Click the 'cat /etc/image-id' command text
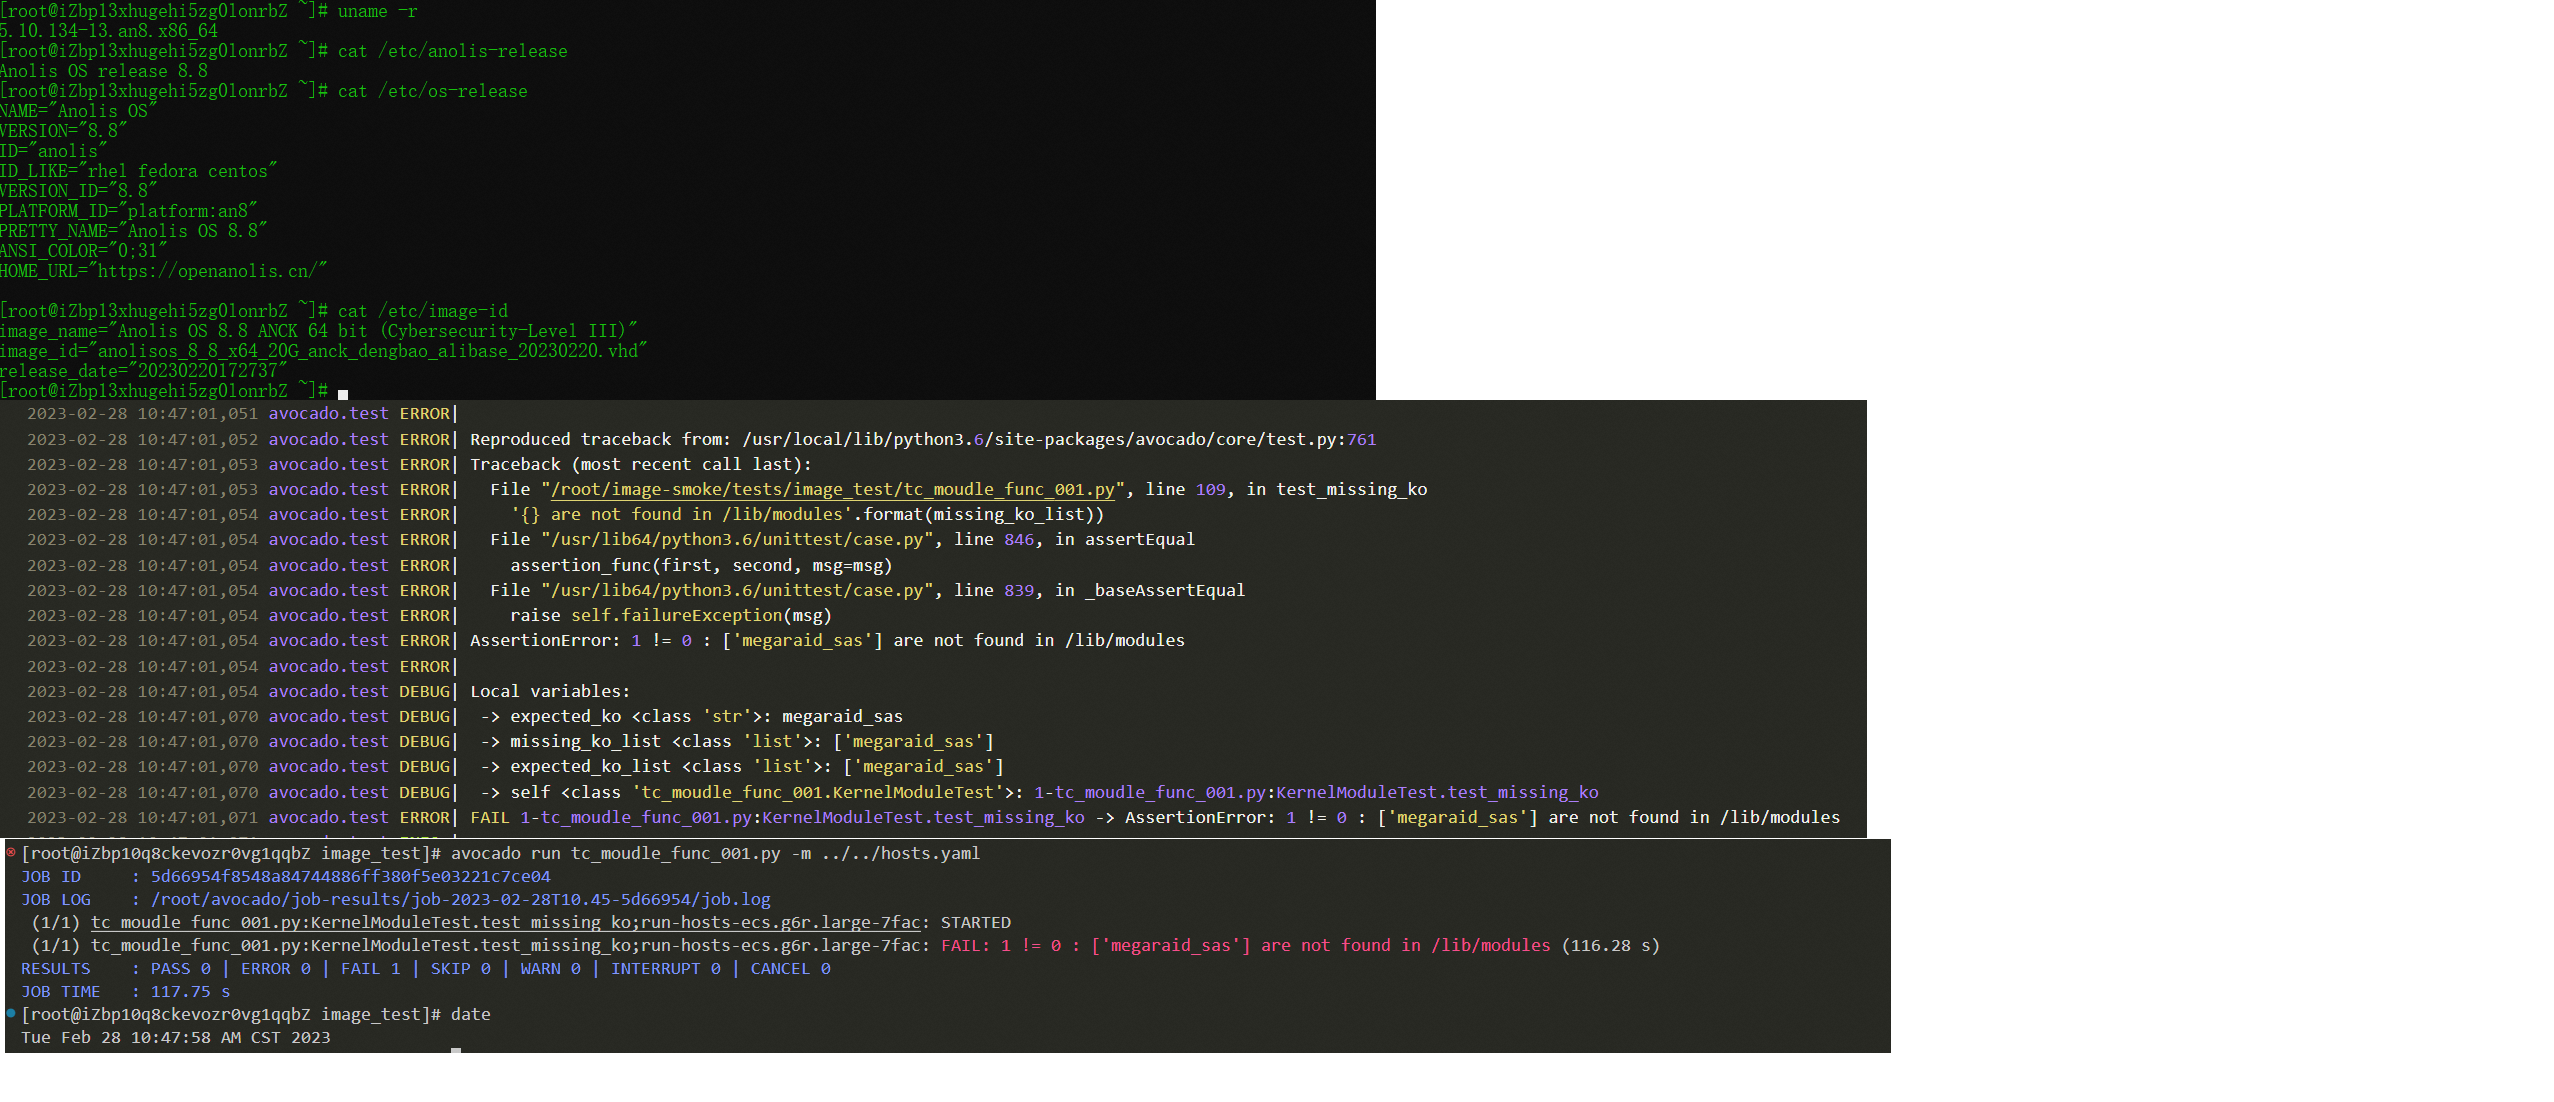This screenshot has width=2554, height=1102. (422, 311)
